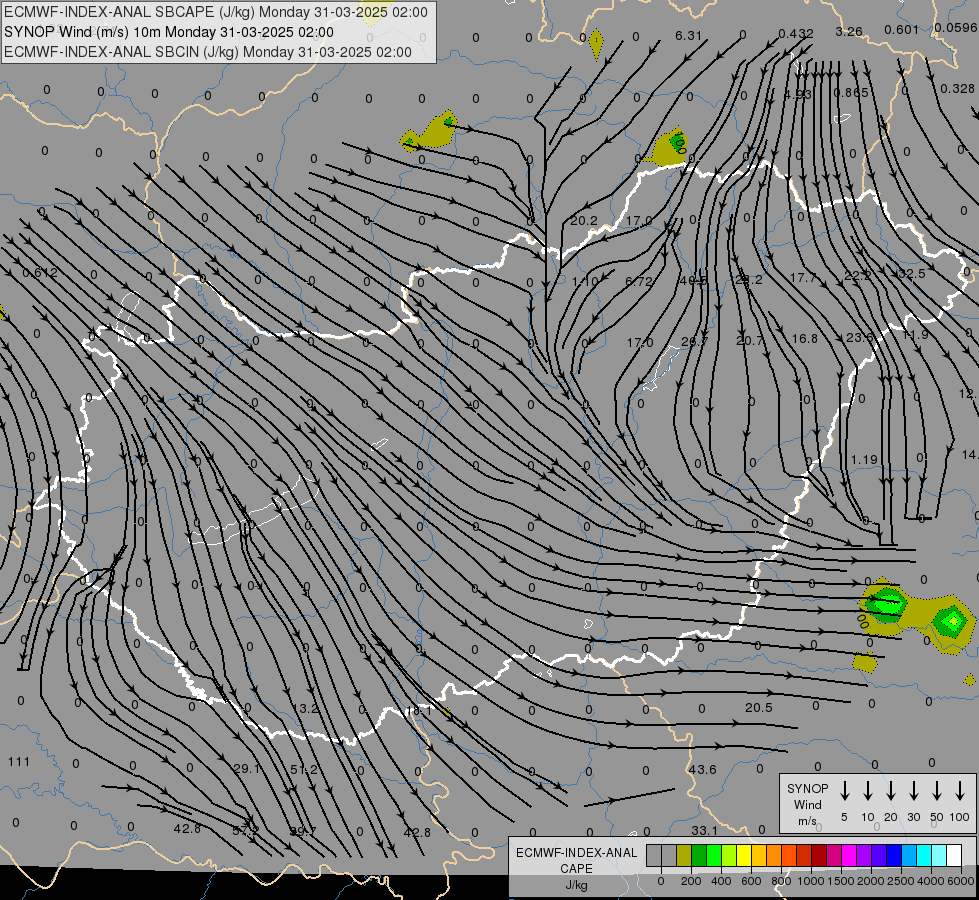The width and height of the screenshot is (979, 900).
Task: Click the 111 value on the map
Action: [x=18, y=761]
